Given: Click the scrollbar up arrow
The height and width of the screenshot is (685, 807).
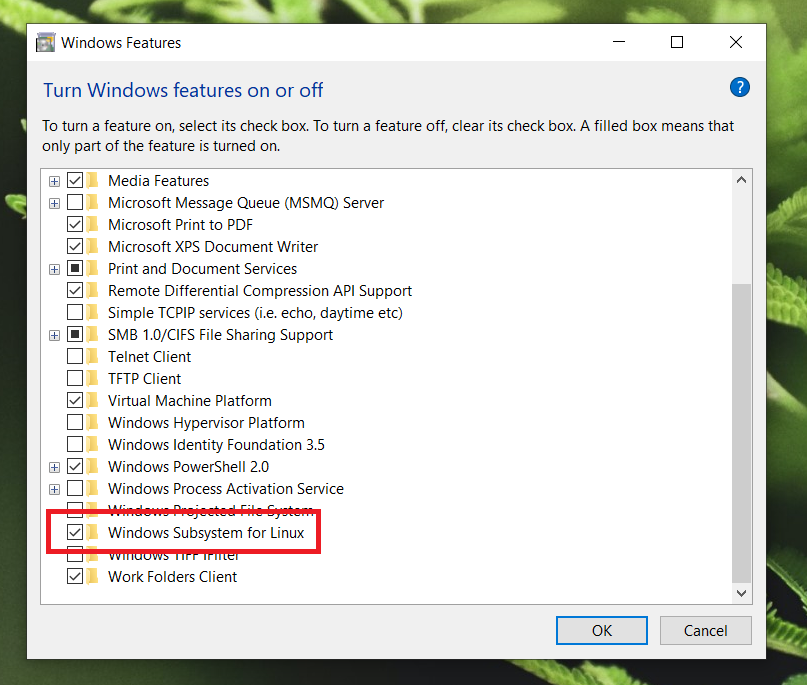Looking at the screenshot, I should tap(741, 180).
